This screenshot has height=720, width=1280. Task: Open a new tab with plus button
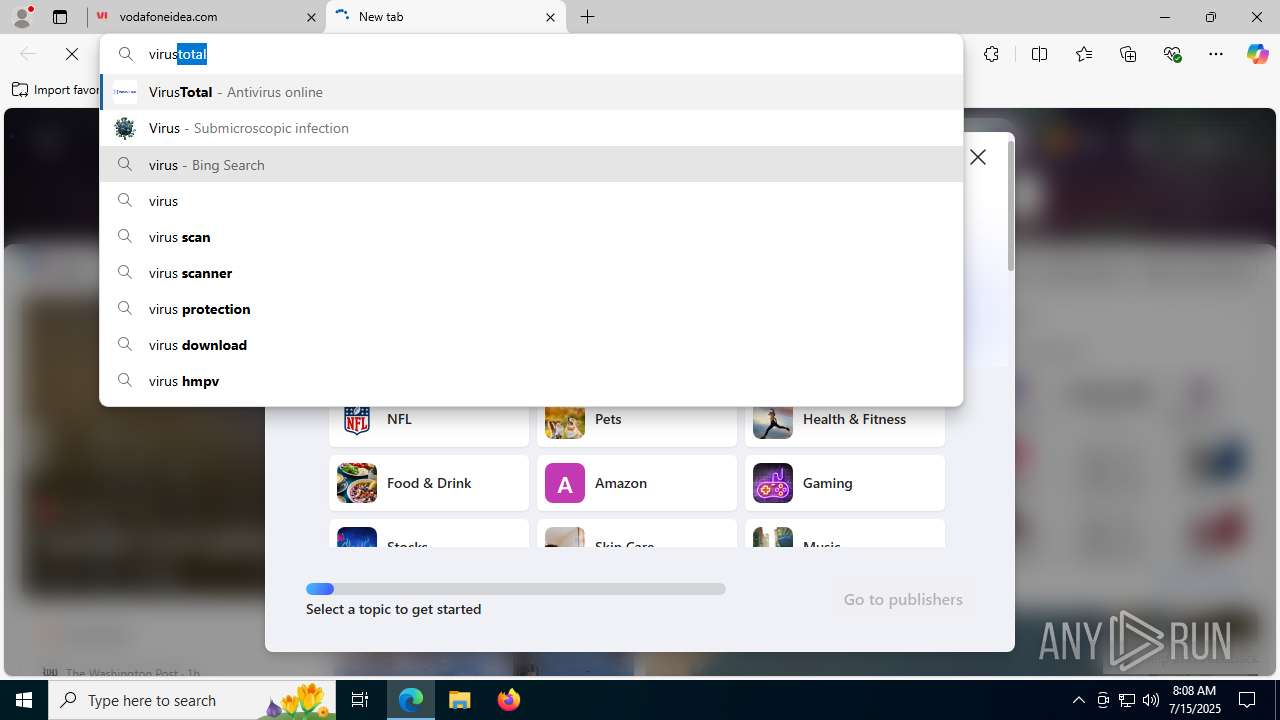coord(588,17)
